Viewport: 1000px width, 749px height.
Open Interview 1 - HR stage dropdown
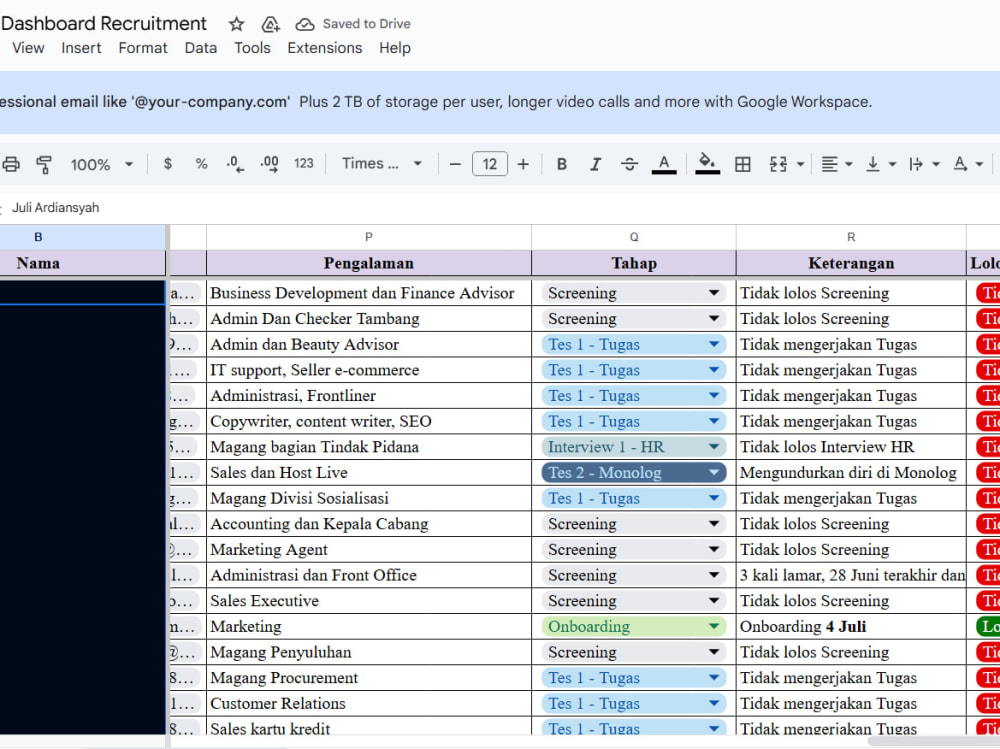(714, 447)
